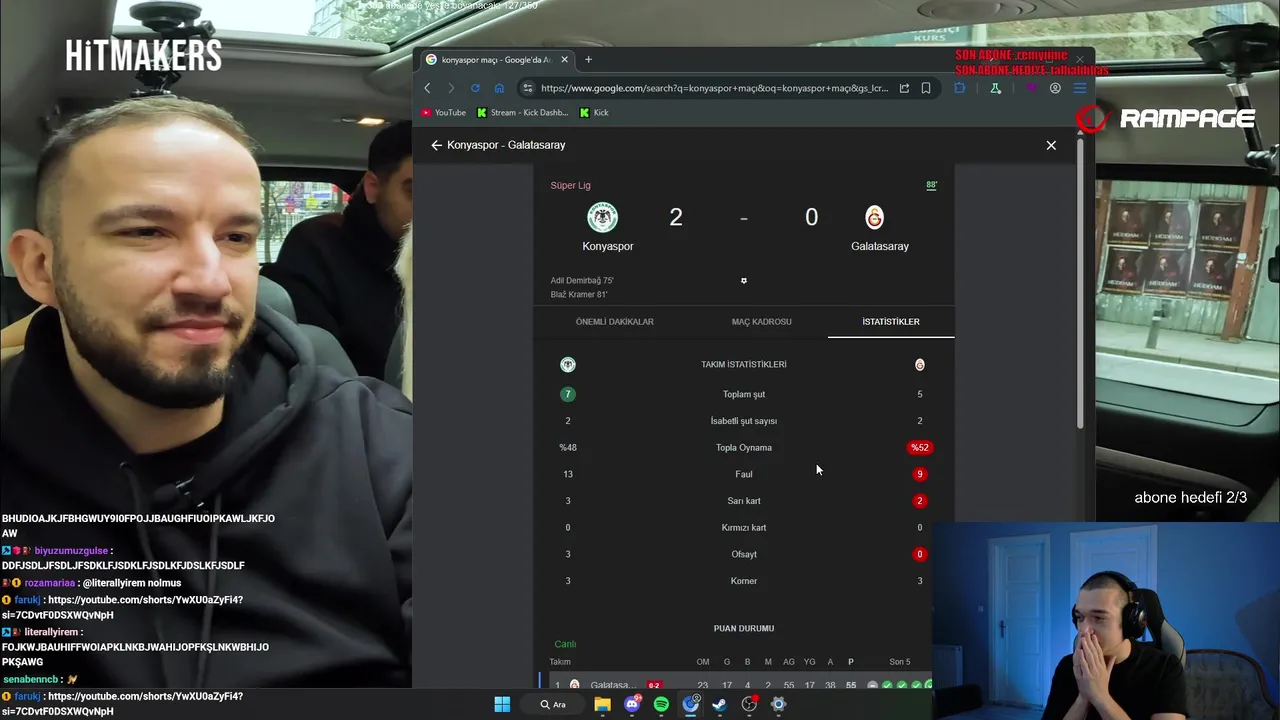This screenshot has height=720, width=1280.
Task: Open the Chromium gear app on taskbar
Action: tap(778, 704)
